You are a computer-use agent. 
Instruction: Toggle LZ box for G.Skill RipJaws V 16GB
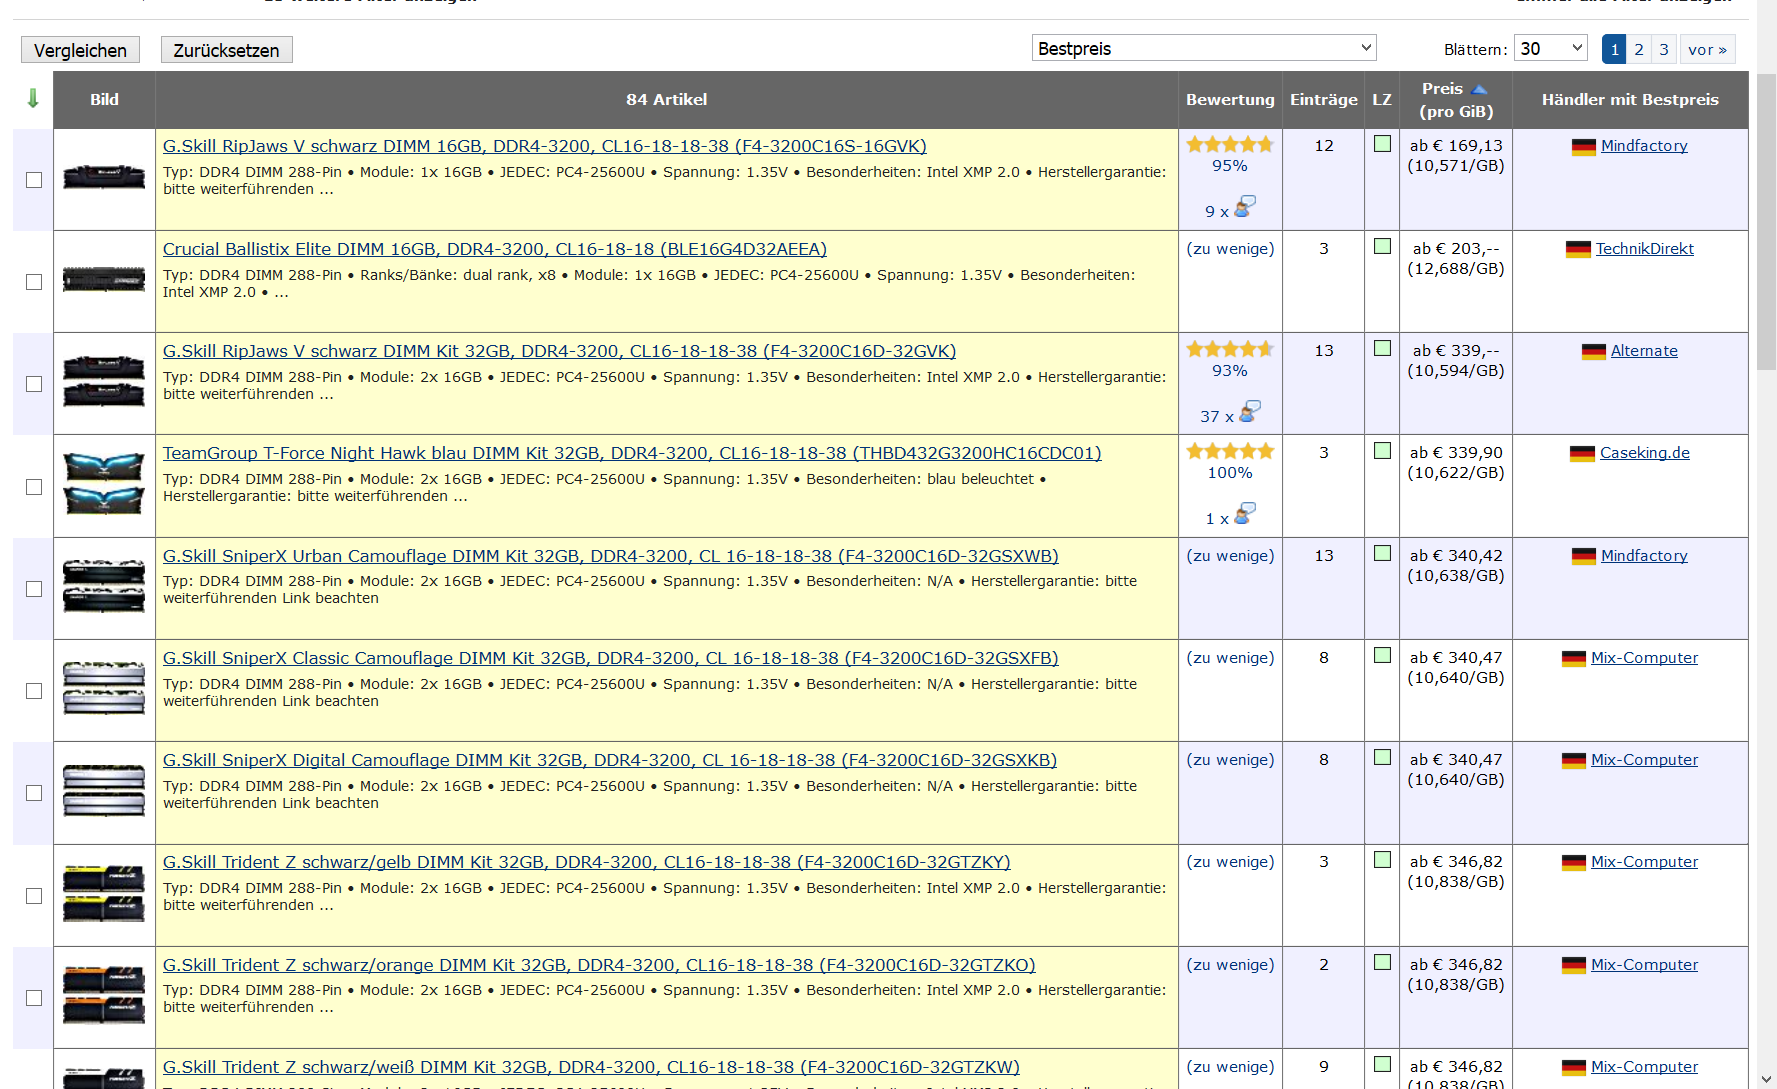pos(1382,144)
